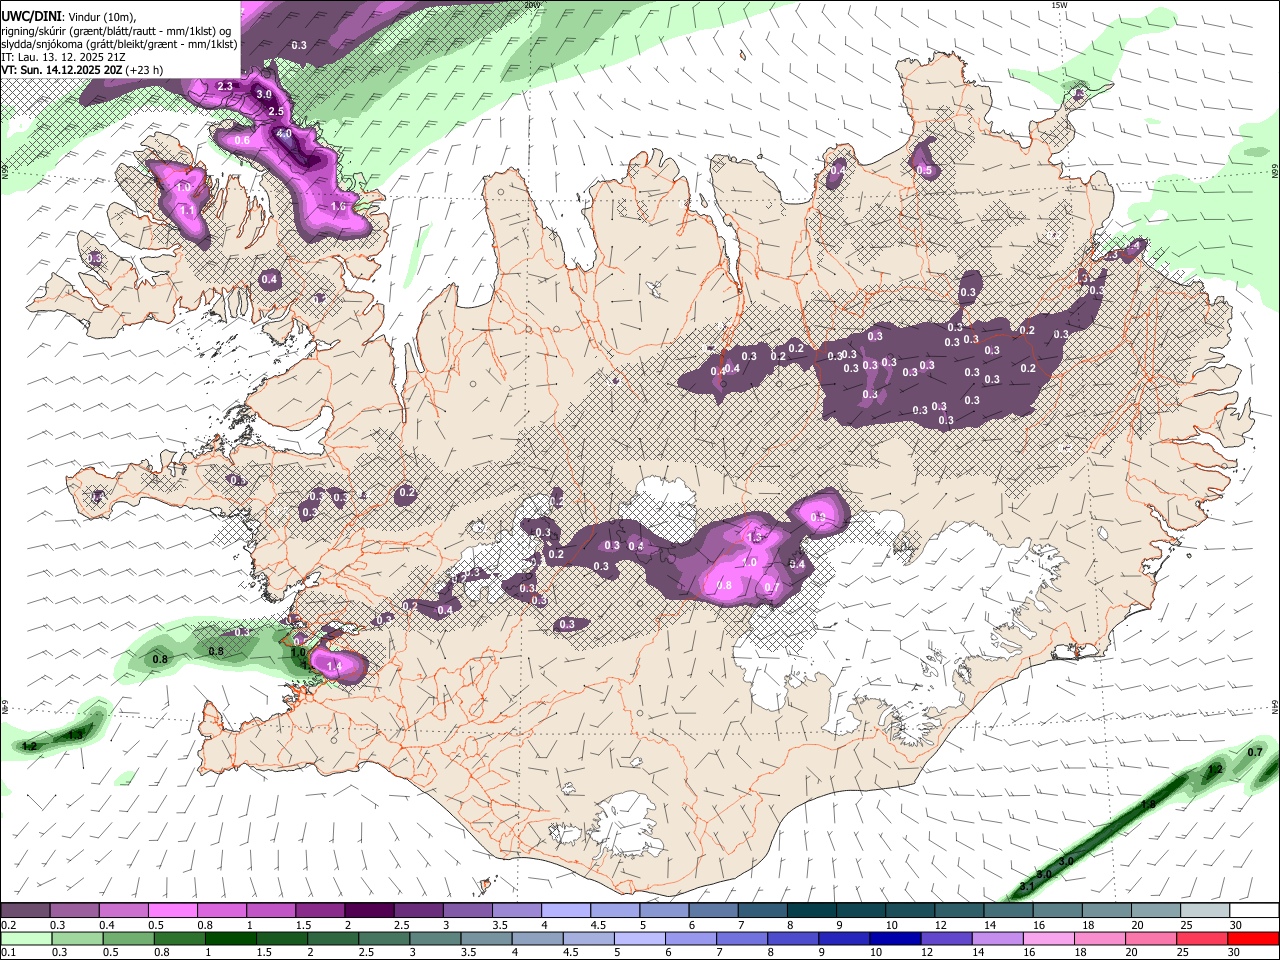Click the 3.0 snowfall value in the northwest
Screen dimensions: 1280x960
coord(264,94)
